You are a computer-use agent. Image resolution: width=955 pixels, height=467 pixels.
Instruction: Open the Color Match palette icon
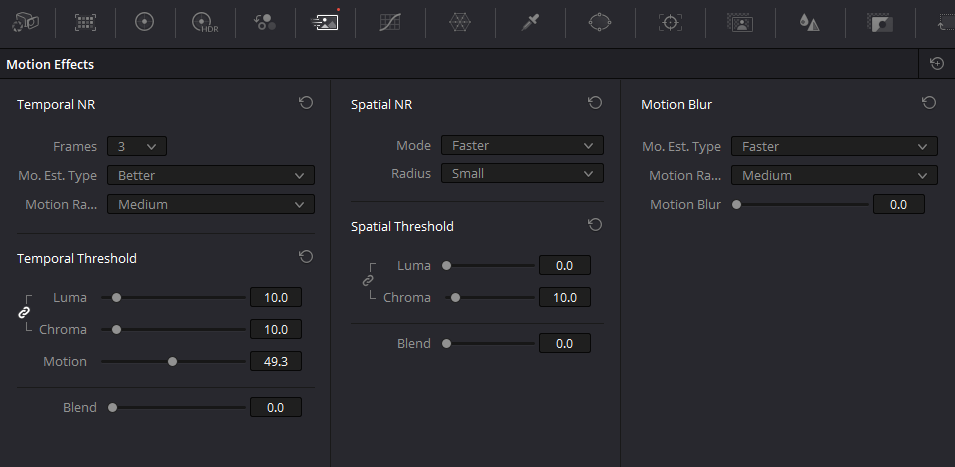coord(85,23)
